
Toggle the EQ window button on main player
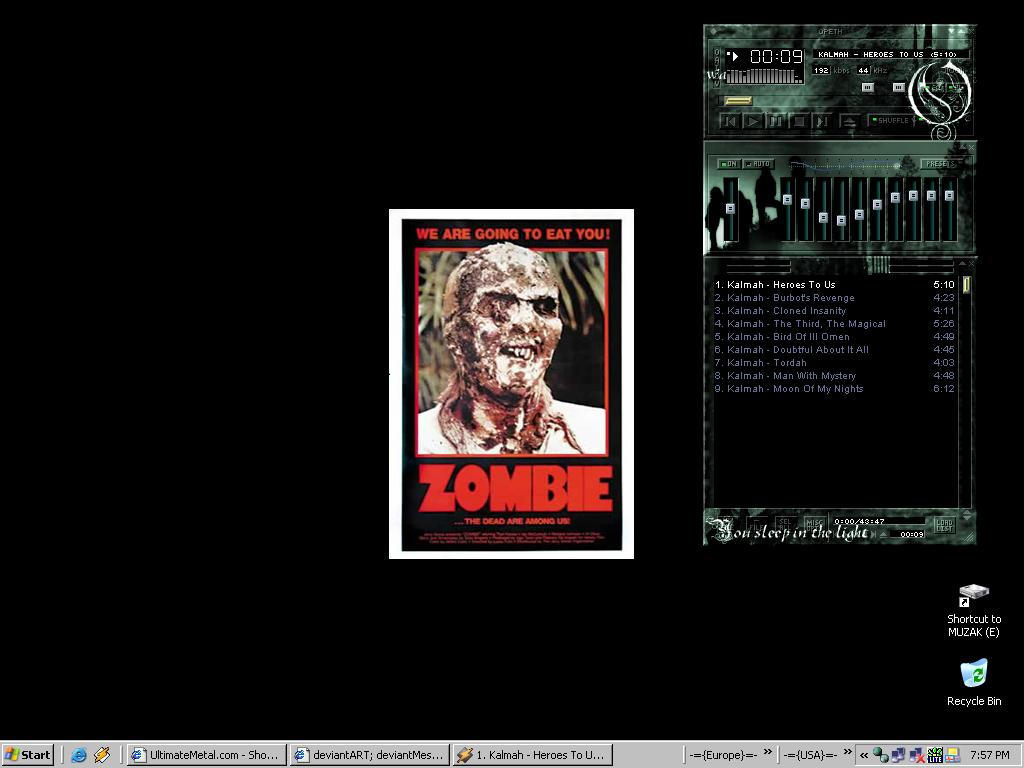tap(936, 88)
